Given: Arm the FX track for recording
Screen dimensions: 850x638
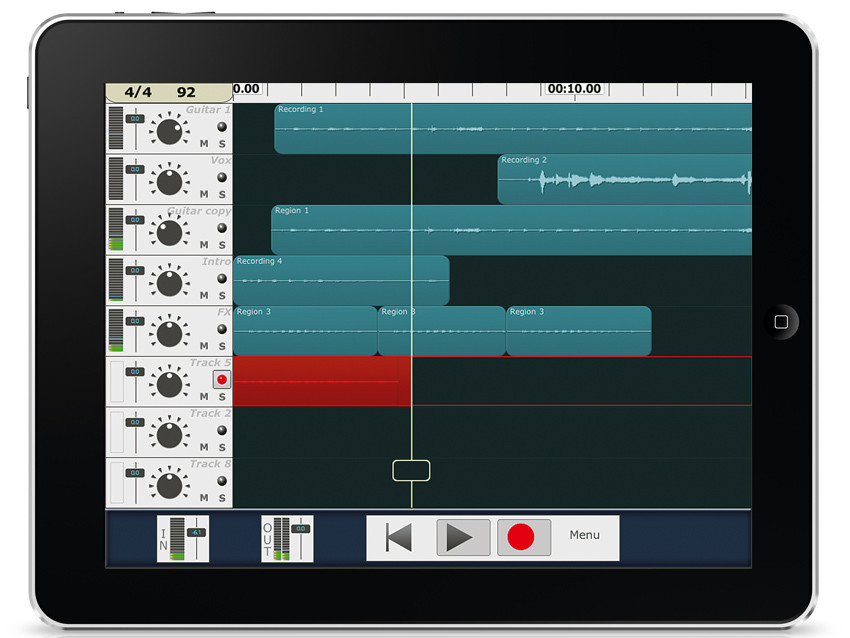Looking at the screenshot, I should pos(222,329).
